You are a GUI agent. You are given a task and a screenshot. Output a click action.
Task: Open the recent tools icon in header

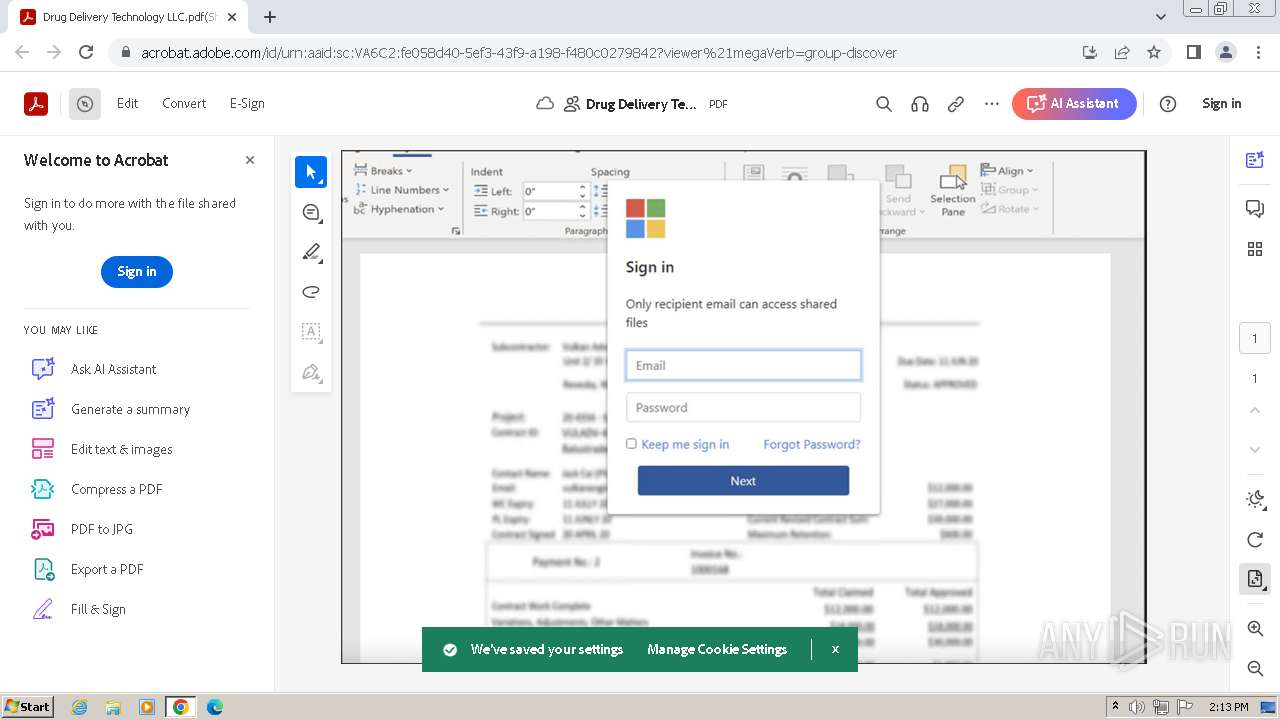pos(85,103)
